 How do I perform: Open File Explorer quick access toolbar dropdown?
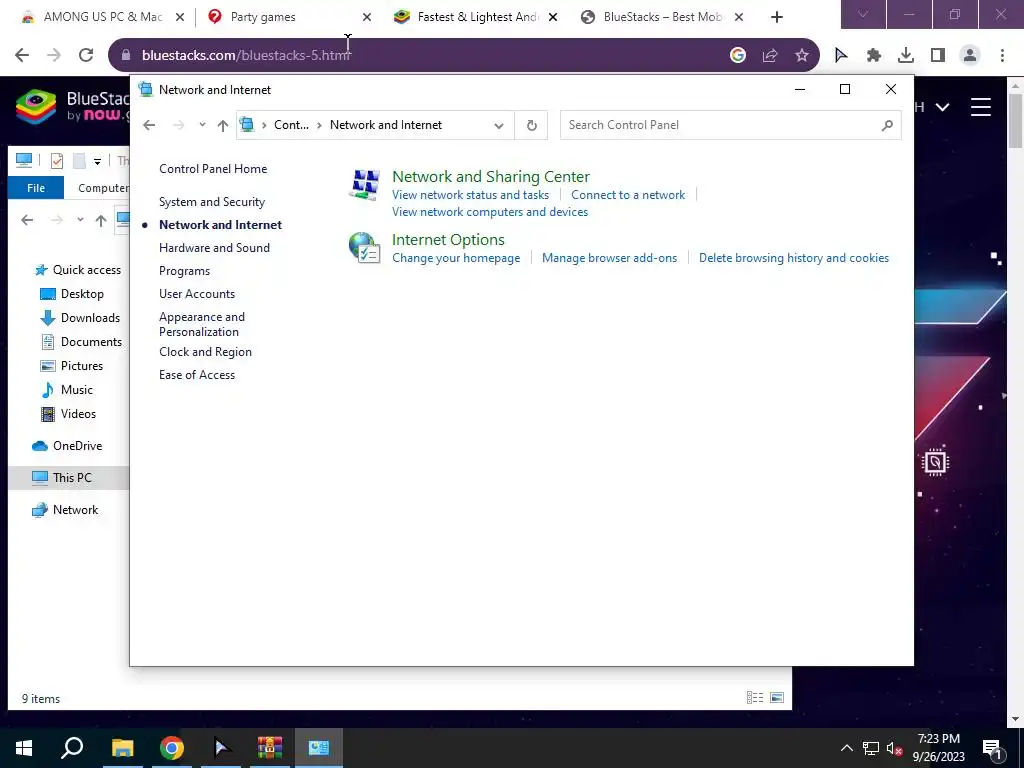pyautogui.click(x=97, y=161)
